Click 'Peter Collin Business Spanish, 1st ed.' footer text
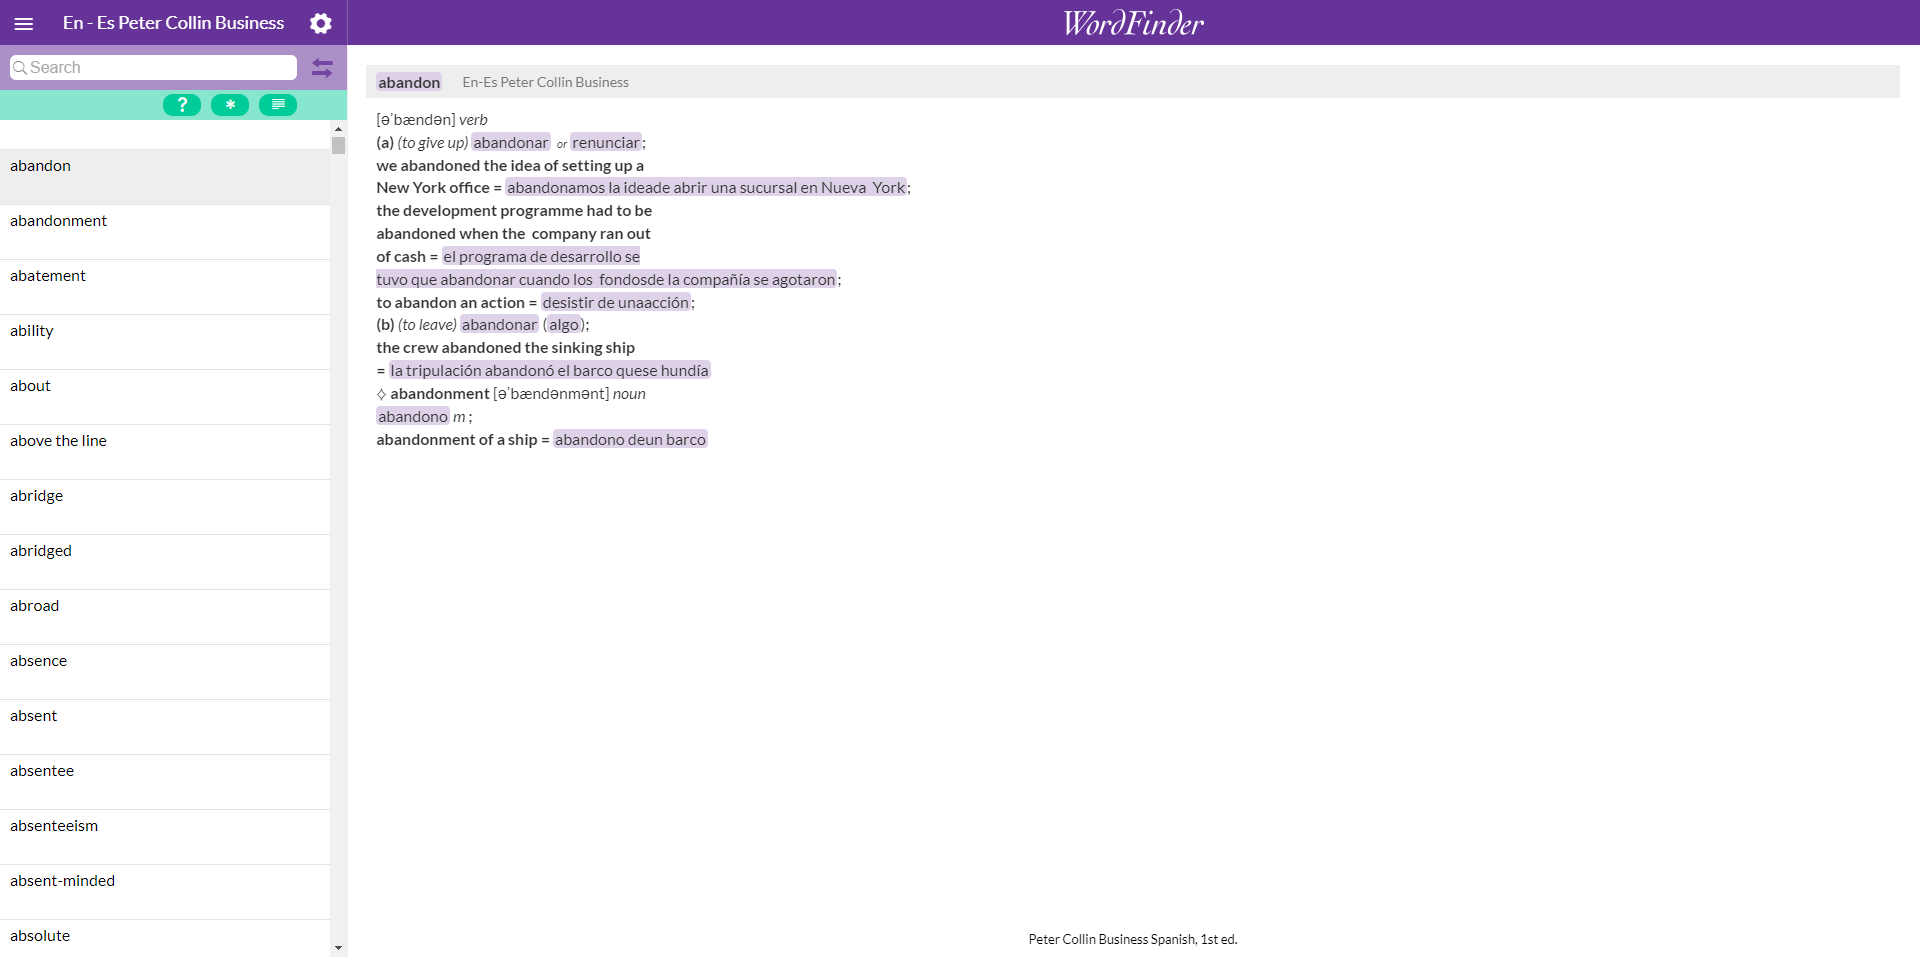This screenshot has height=957, width=1920. (1132, 939)
